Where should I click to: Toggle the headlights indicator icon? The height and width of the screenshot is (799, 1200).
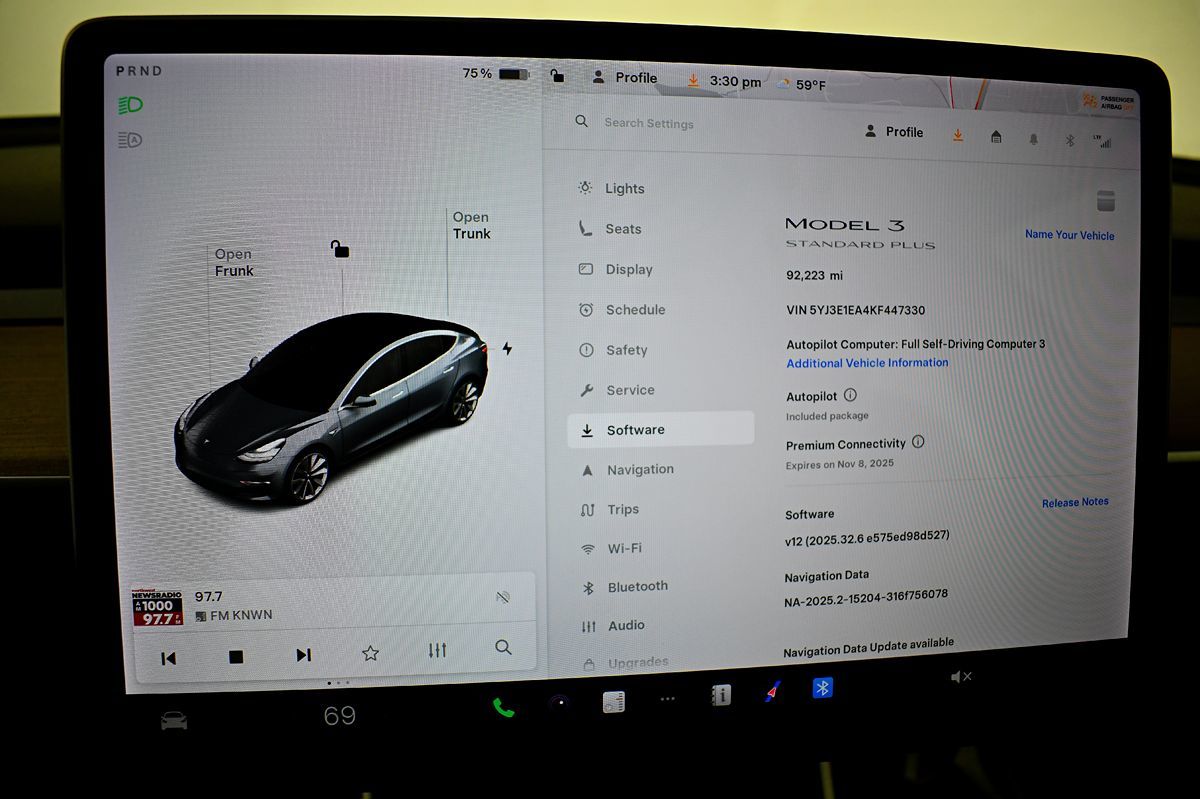tap(130, 105)
